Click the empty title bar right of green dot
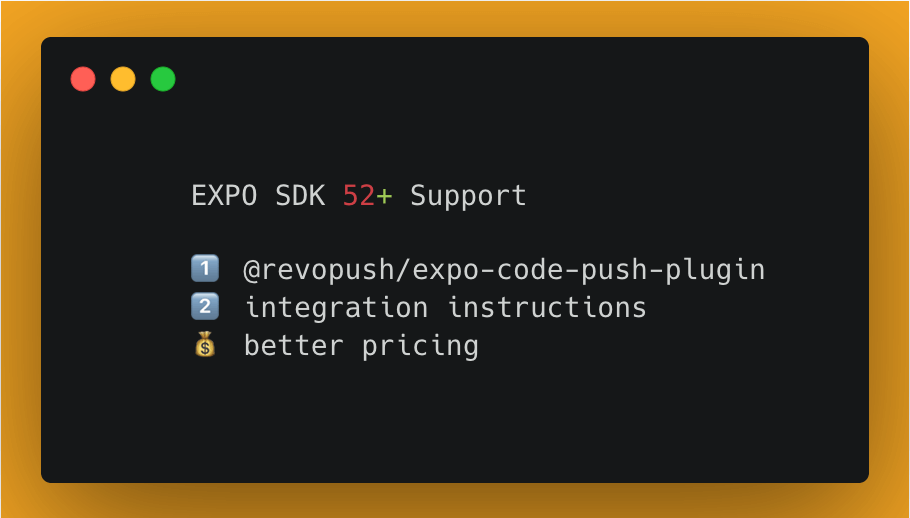The width and height of the screenshot is (910, 518). (500, 79)
